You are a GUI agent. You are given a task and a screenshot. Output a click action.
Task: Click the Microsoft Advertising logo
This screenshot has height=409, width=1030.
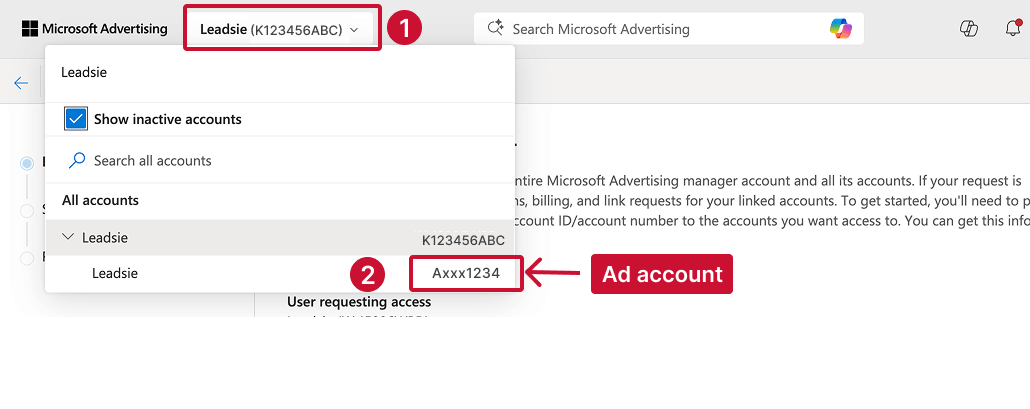(94, 29)
